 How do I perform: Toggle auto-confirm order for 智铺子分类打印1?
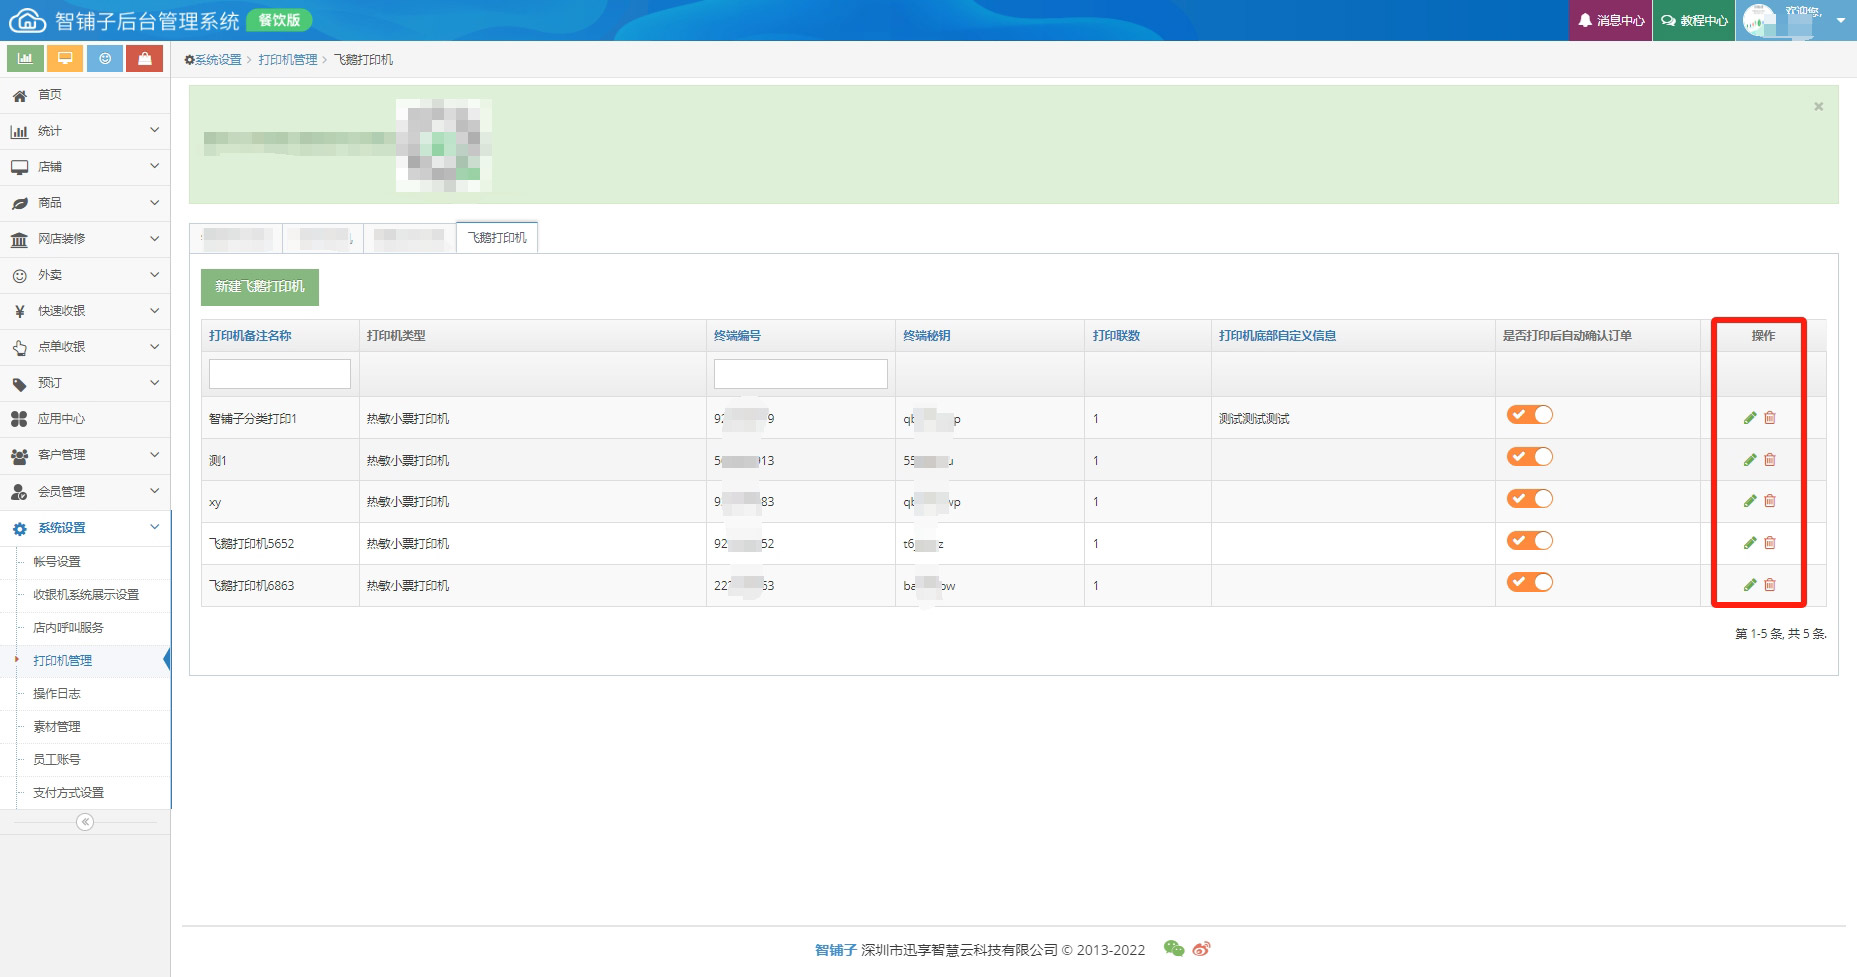click(1530, 415)
